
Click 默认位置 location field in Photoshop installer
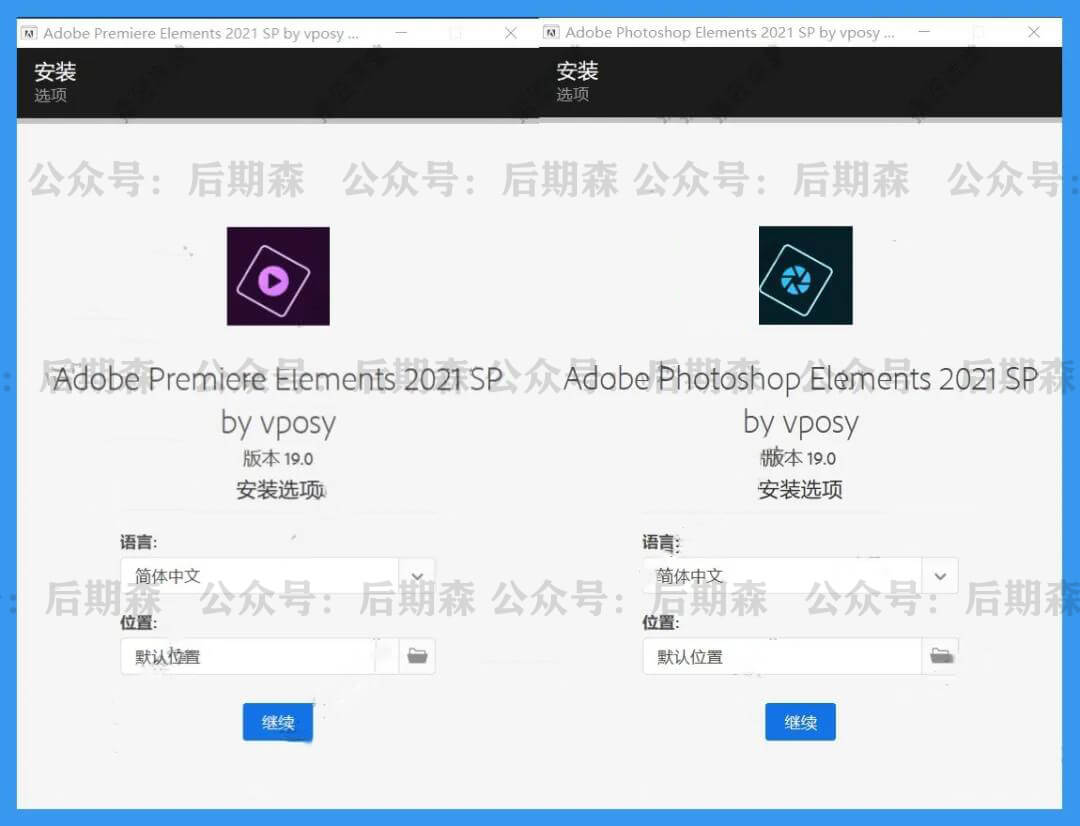[782, 657]
